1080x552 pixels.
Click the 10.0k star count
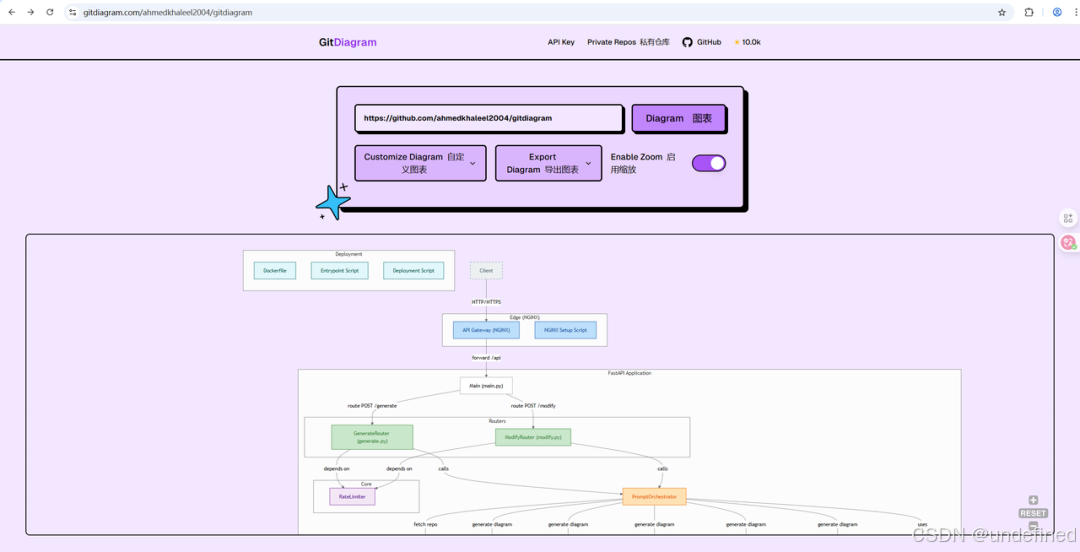(x=751, y=42)
